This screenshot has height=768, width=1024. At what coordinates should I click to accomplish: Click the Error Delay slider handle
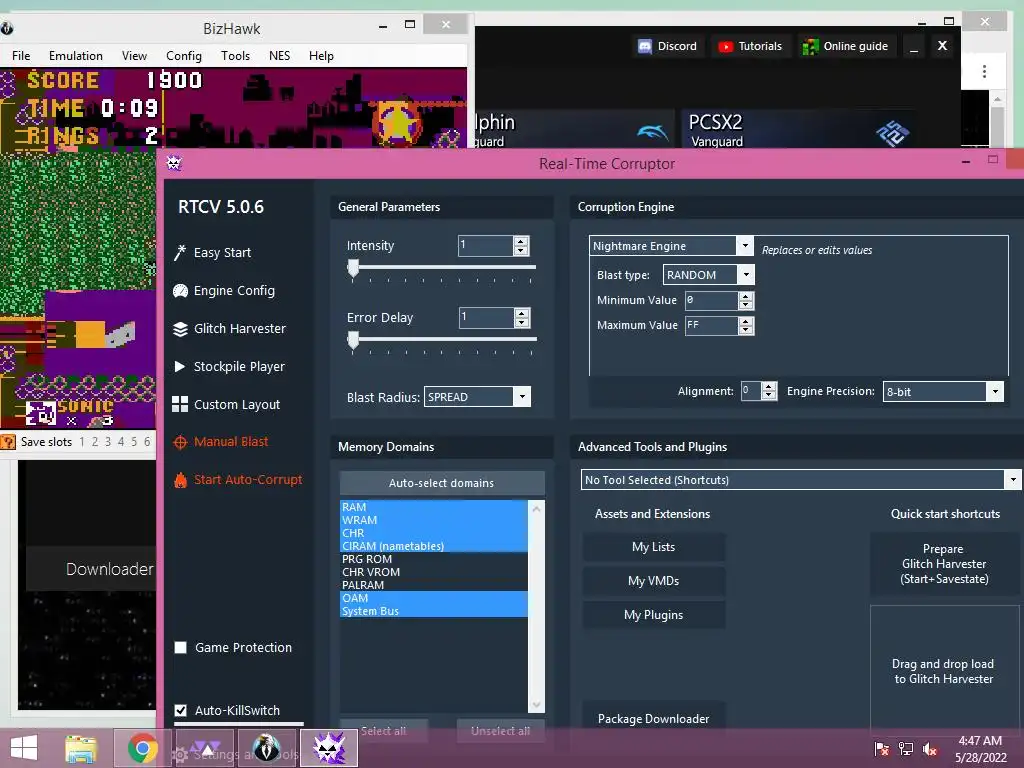pyautogui.click(x=353, y=340)
